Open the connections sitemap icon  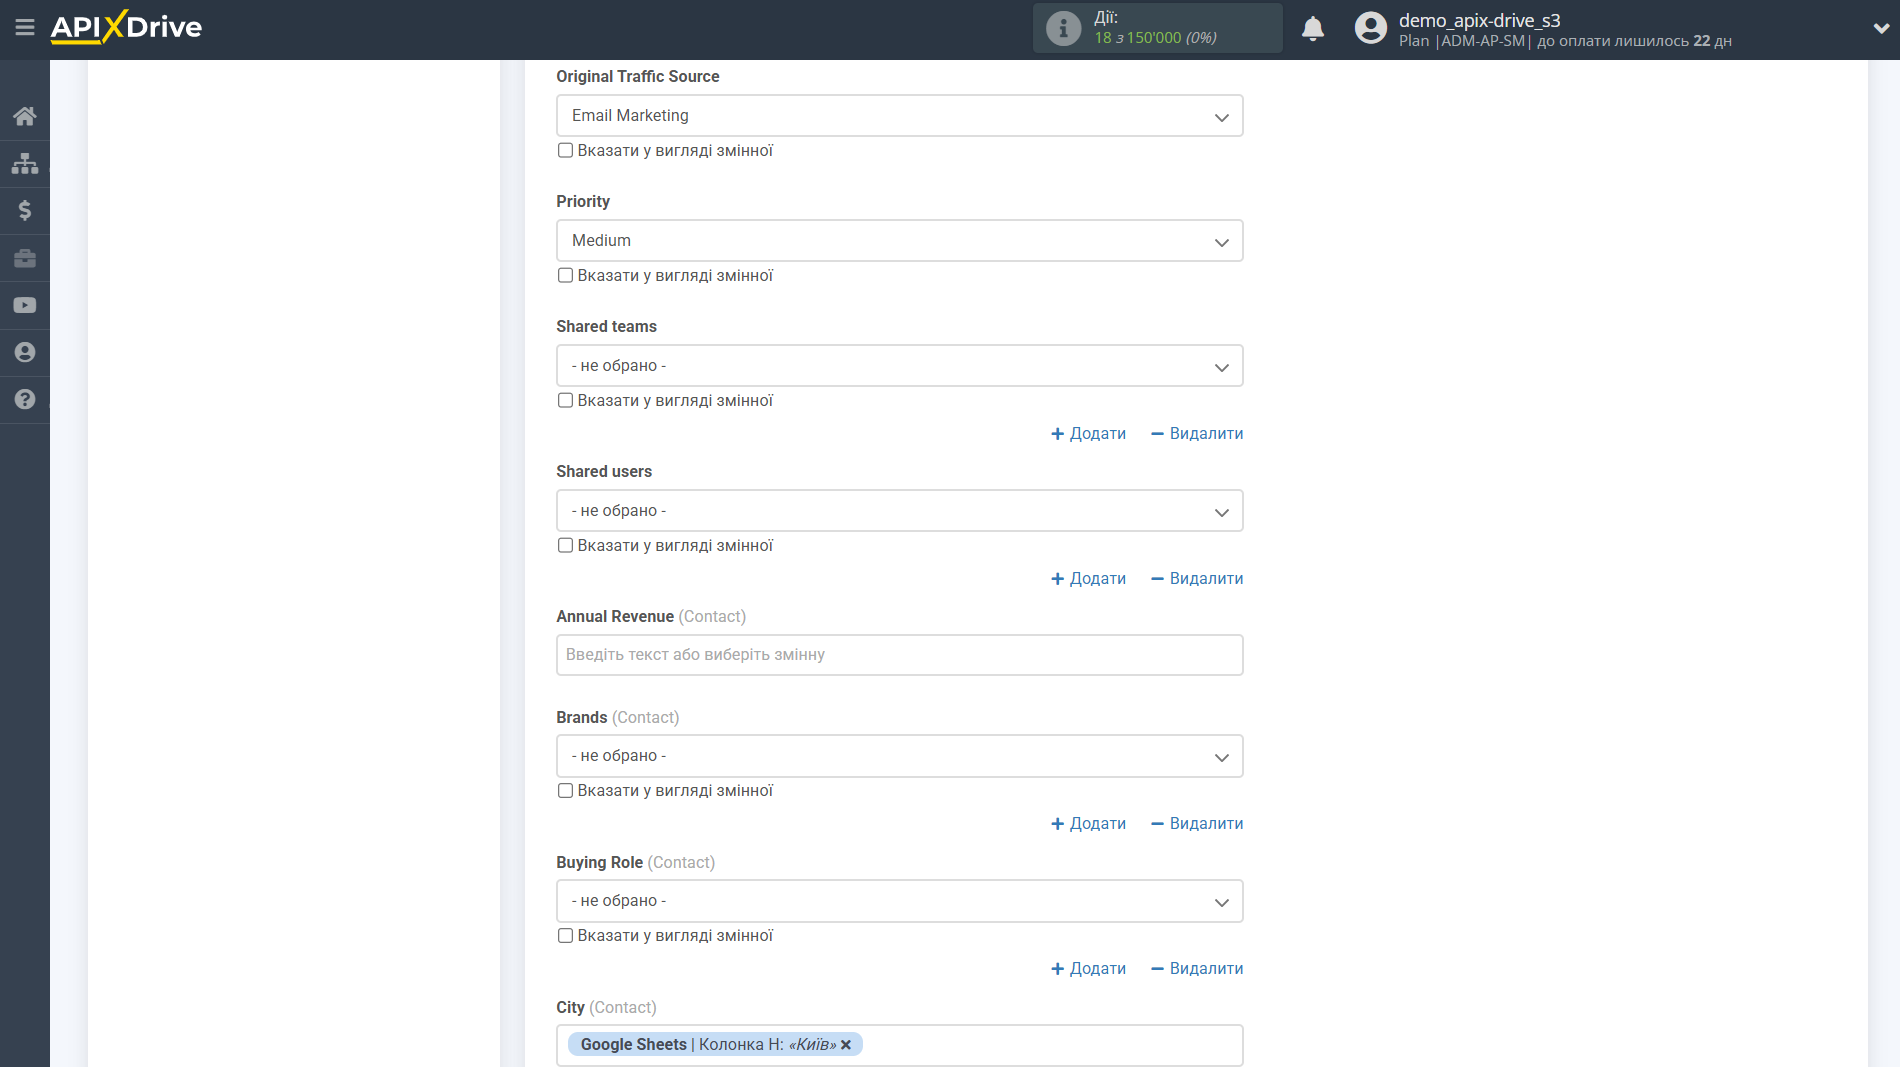[25, 163]
